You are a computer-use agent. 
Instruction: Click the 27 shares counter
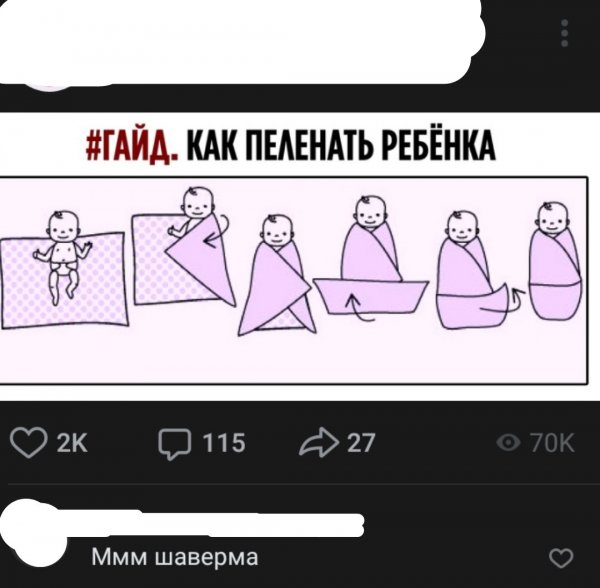pyautogui.click(x=361, y=443)
